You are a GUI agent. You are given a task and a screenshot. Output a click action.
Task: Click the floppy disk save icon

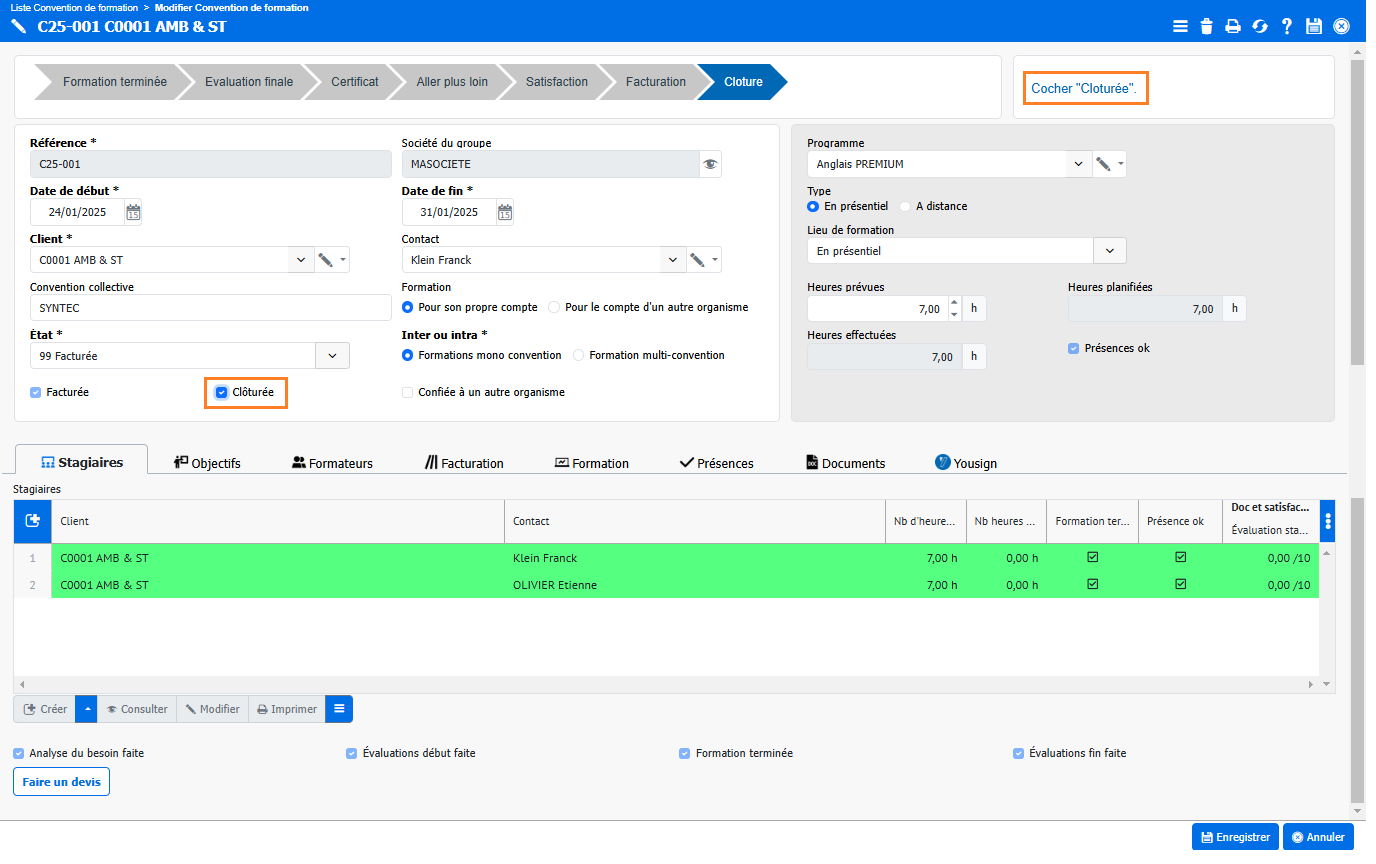tap(1314, 26)
